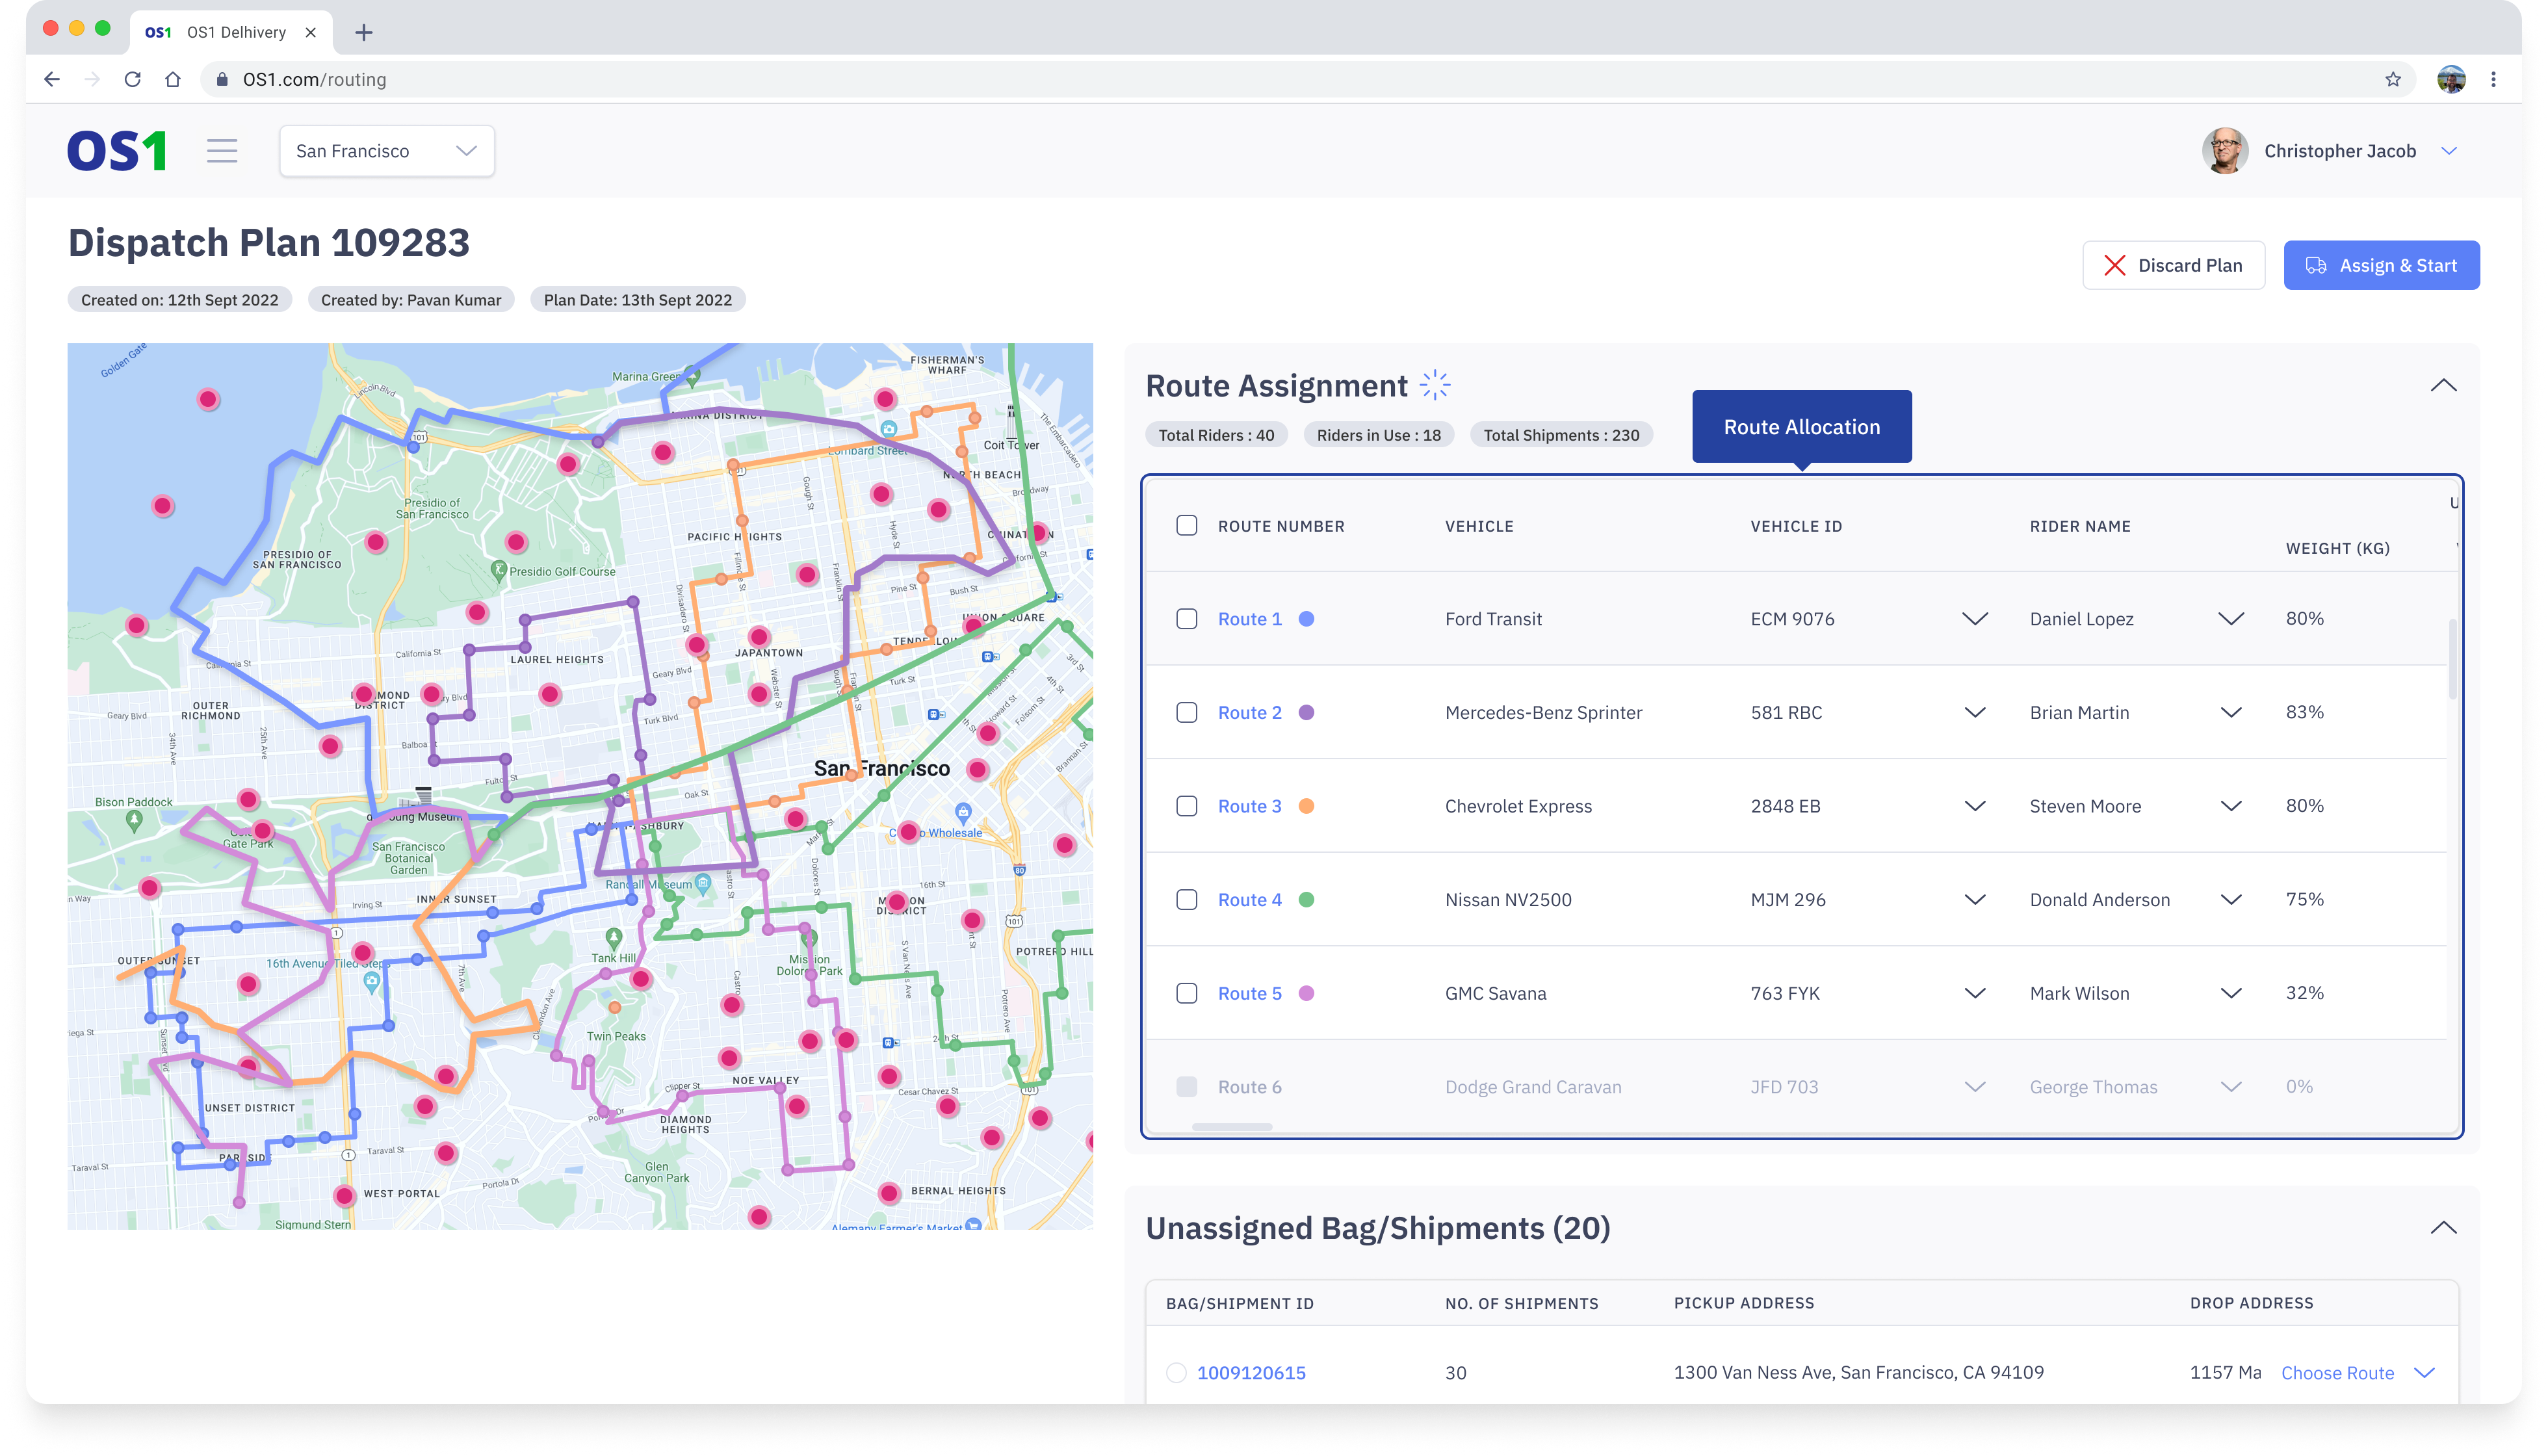Reload the page with refresh icon
2548x1456 pixels.
pyautogui.click(x=132, y=79)
